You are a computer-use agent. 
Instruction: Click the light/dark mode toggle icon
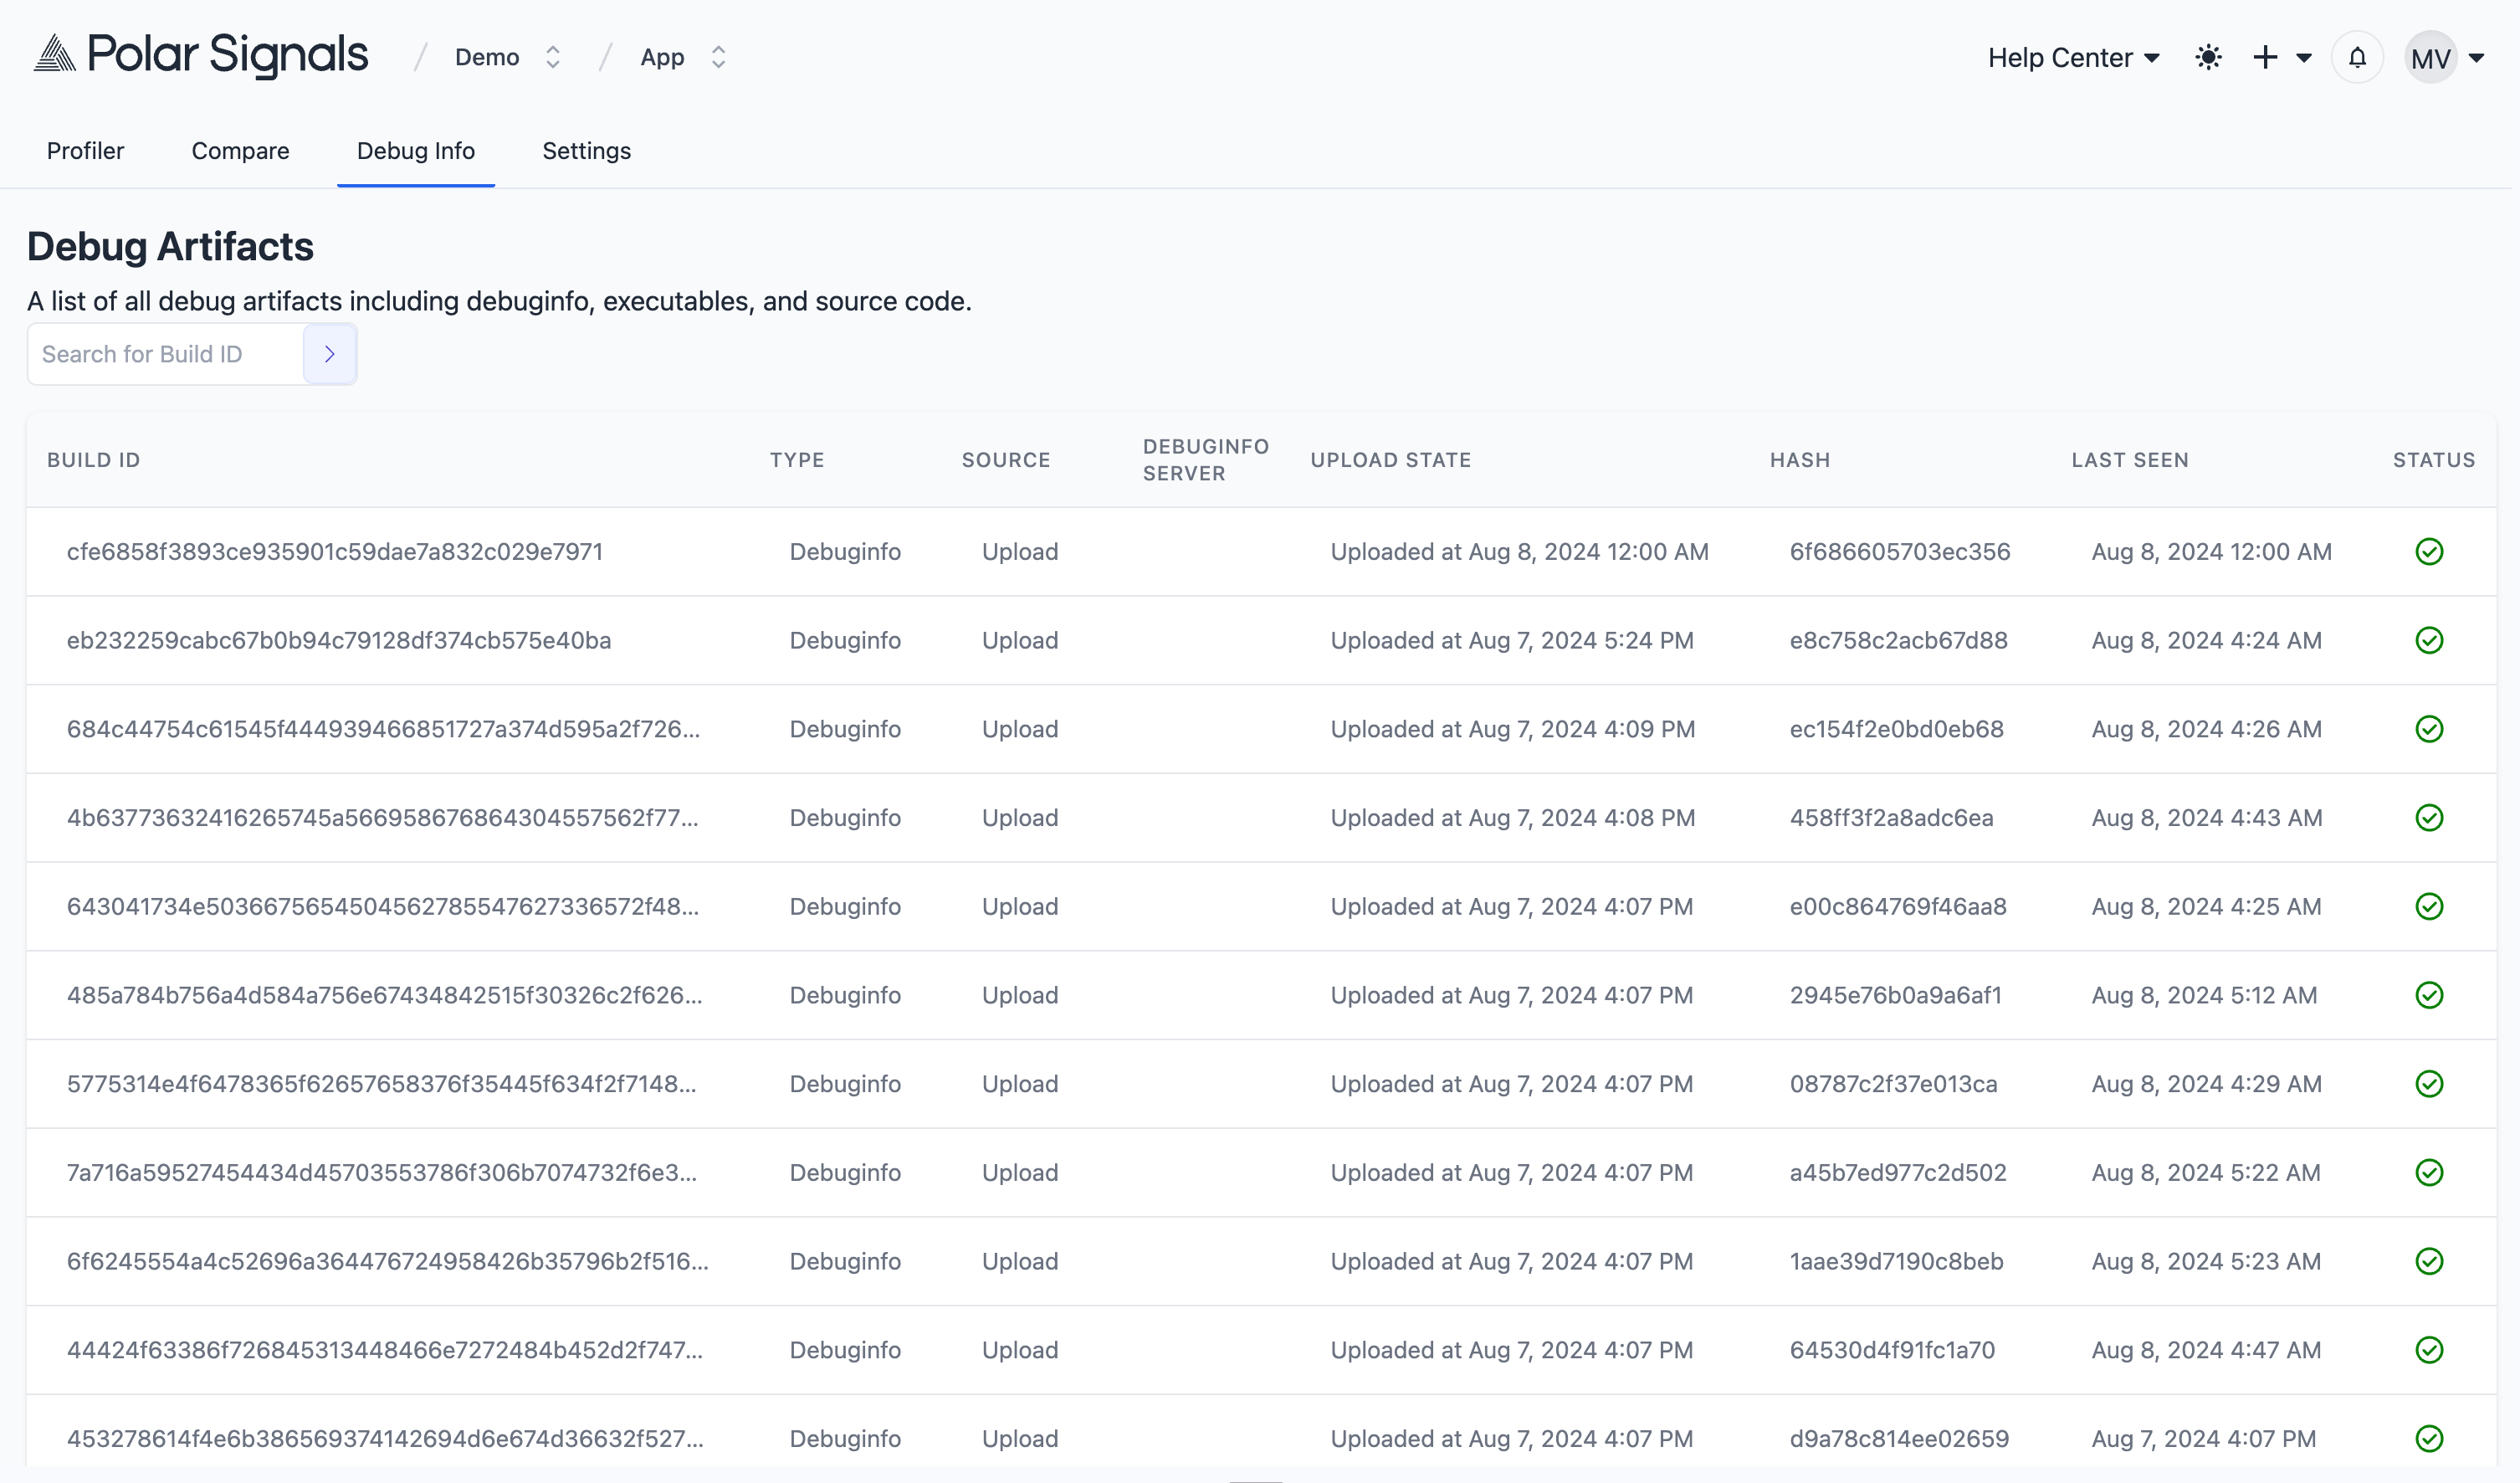point(2210,57)
